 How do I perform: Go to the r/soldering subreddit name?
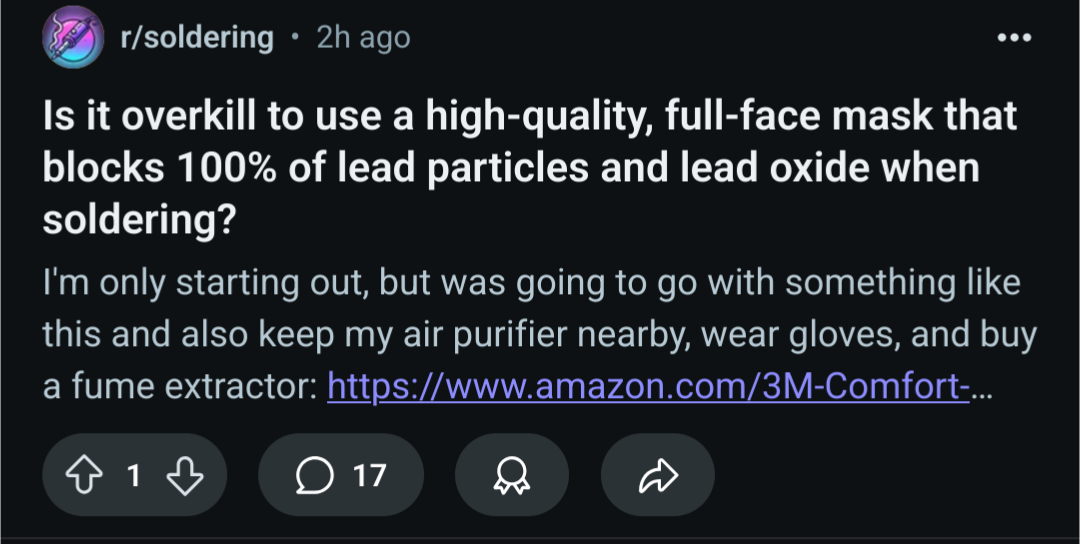click(x=196, y=38)
